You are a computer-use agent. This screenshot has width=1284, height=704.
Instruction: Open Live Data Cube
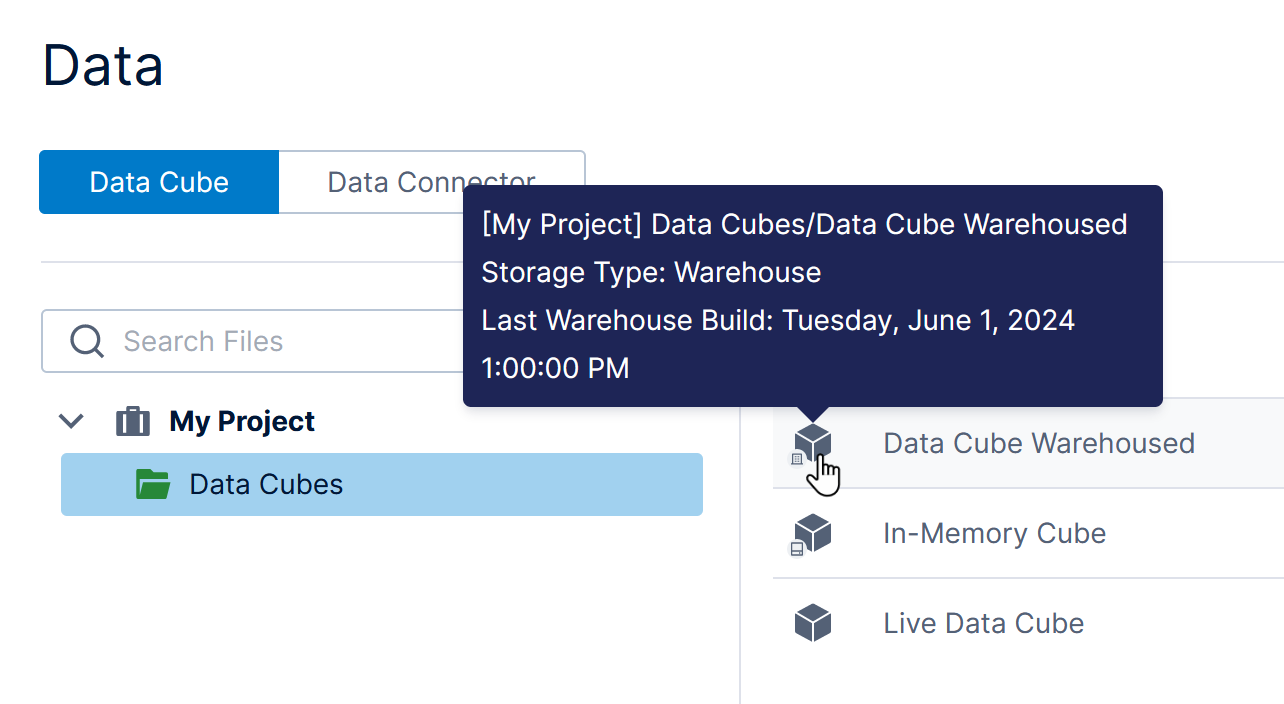point(983,622)
